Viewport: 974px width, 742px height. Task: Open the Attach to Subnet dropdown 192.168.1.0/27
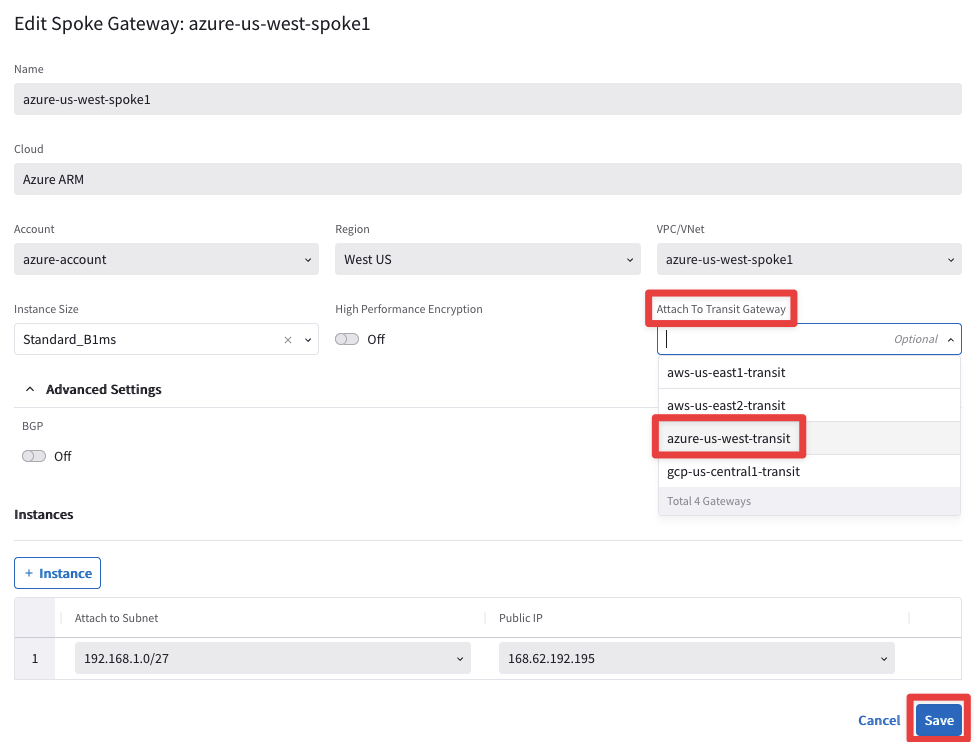tap(272, 659)
